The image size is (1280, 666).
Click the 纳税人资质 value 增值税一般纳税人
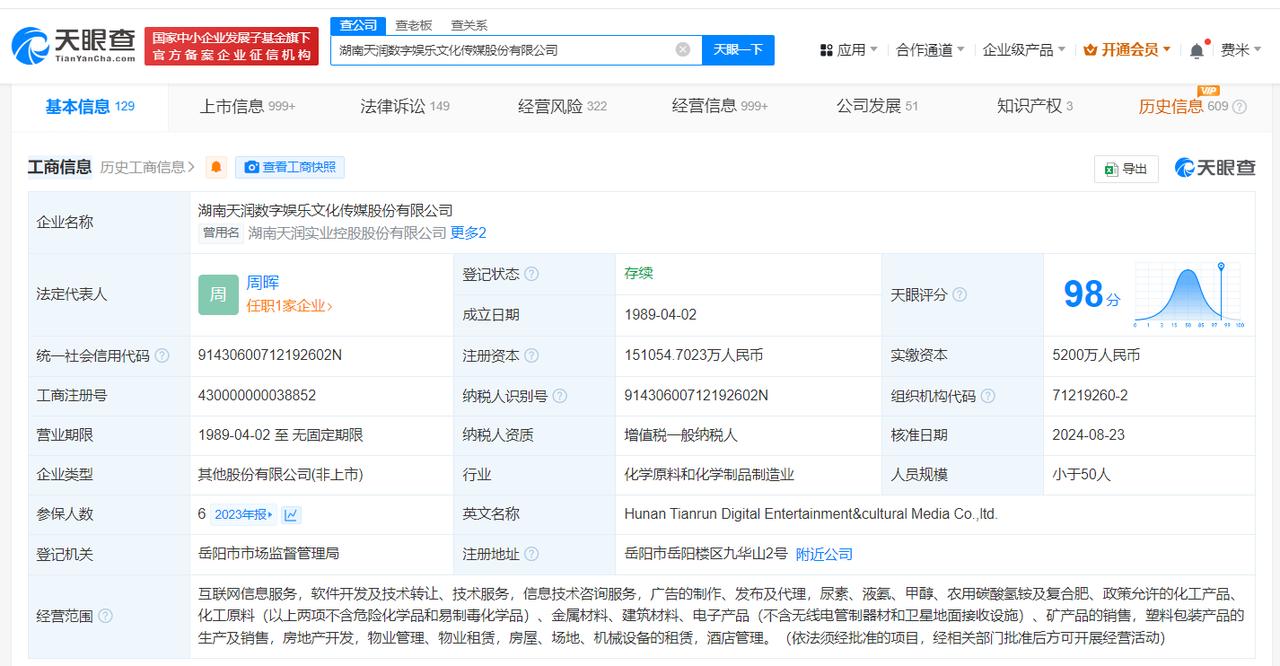681,435
